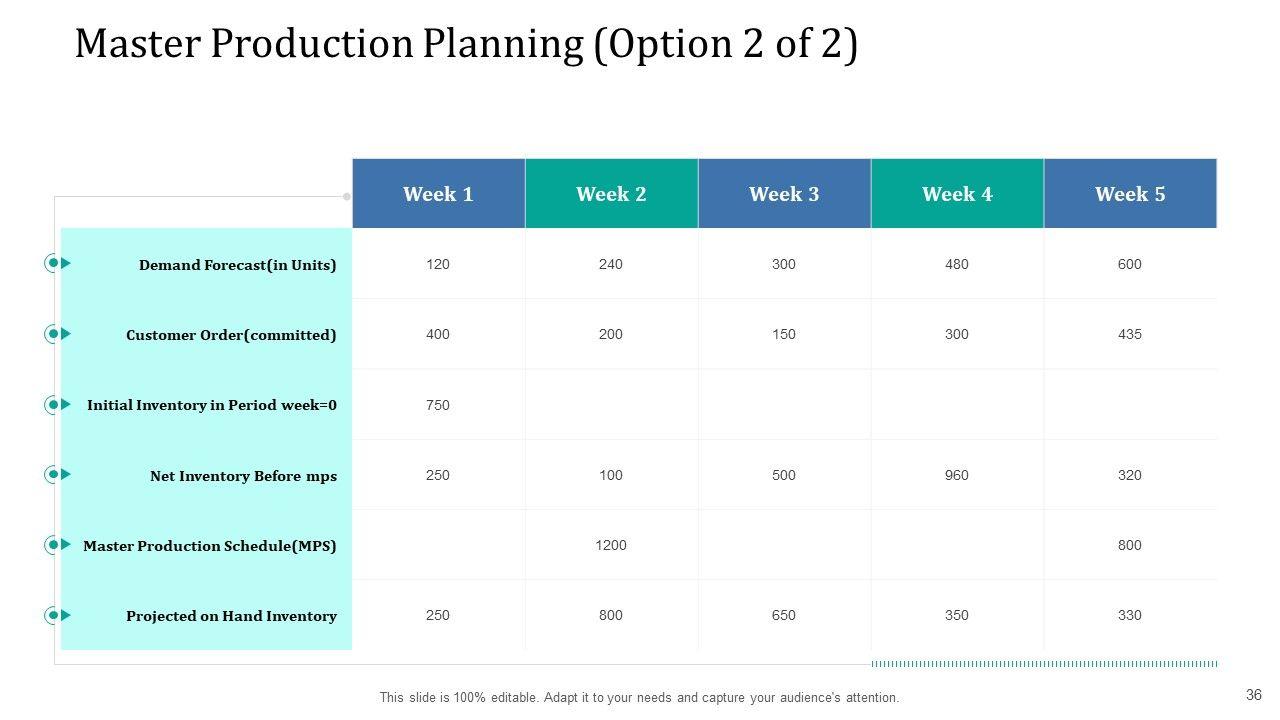Select the 1200 MPS value in Week 2
This screenshot has height=720, width=1280.
pos(611,545)
